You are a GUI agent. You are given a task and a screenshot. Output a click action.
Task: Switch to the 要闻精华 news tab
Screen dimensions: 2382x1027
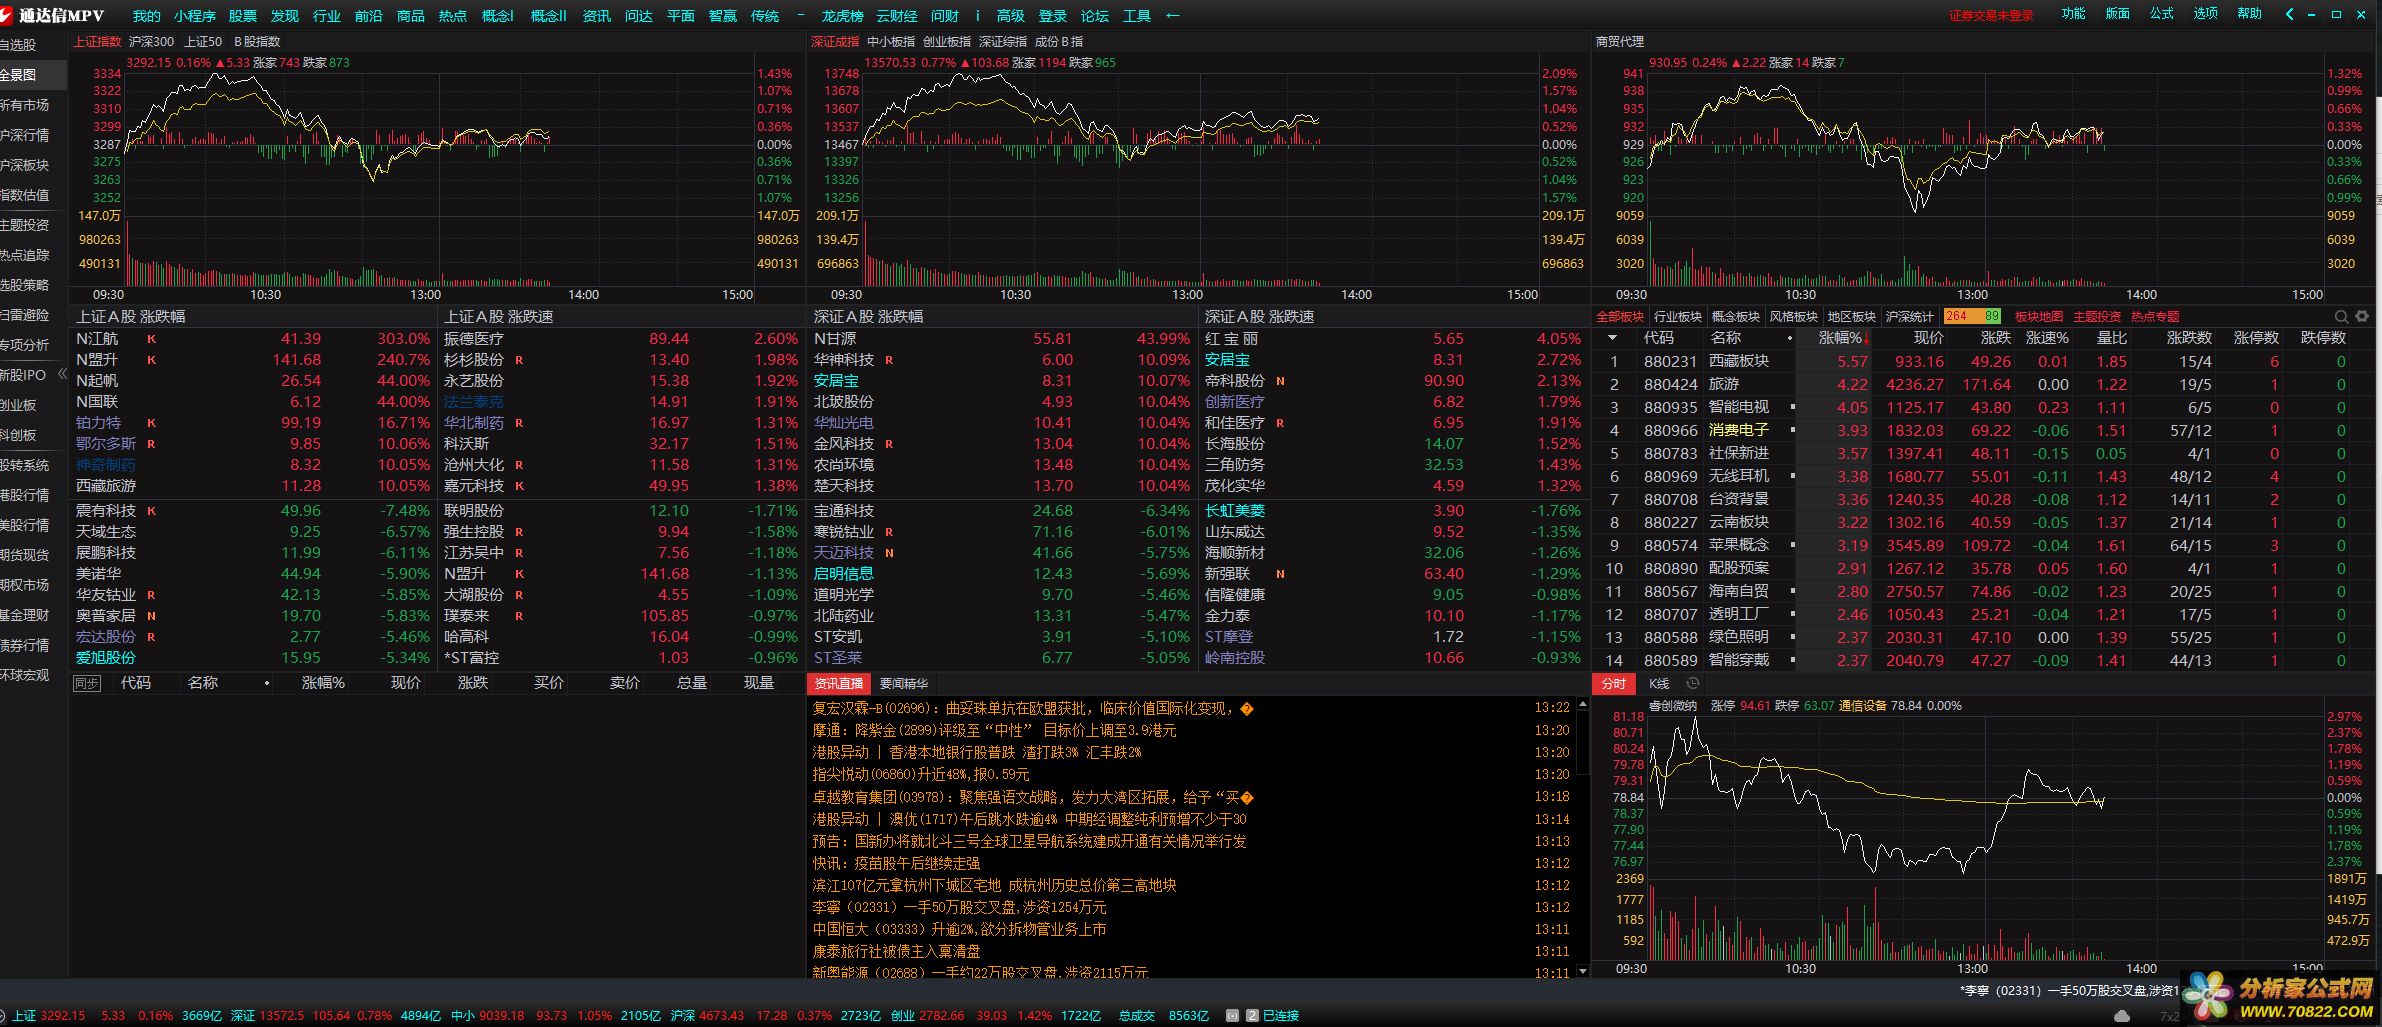(x=904, y=684)
